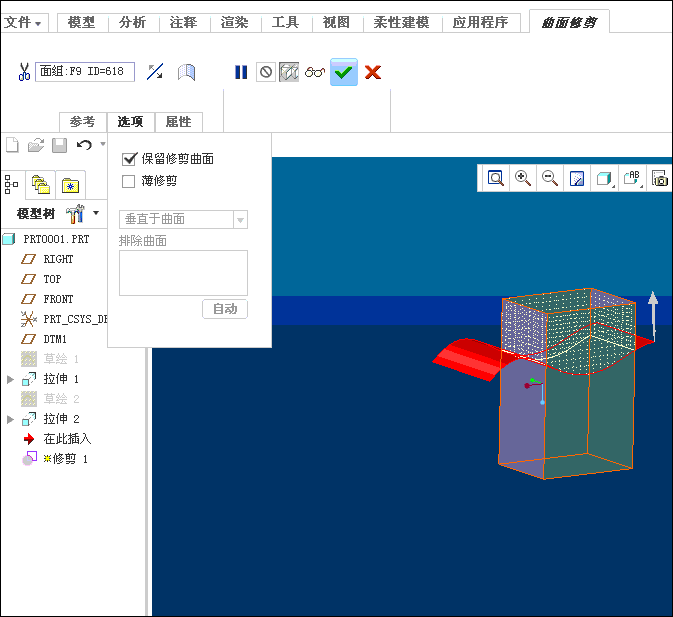The height and width of the screenshot is (617, 673).
Task: Select PRT0001.PRT in model tree
Action: (56, 239)
